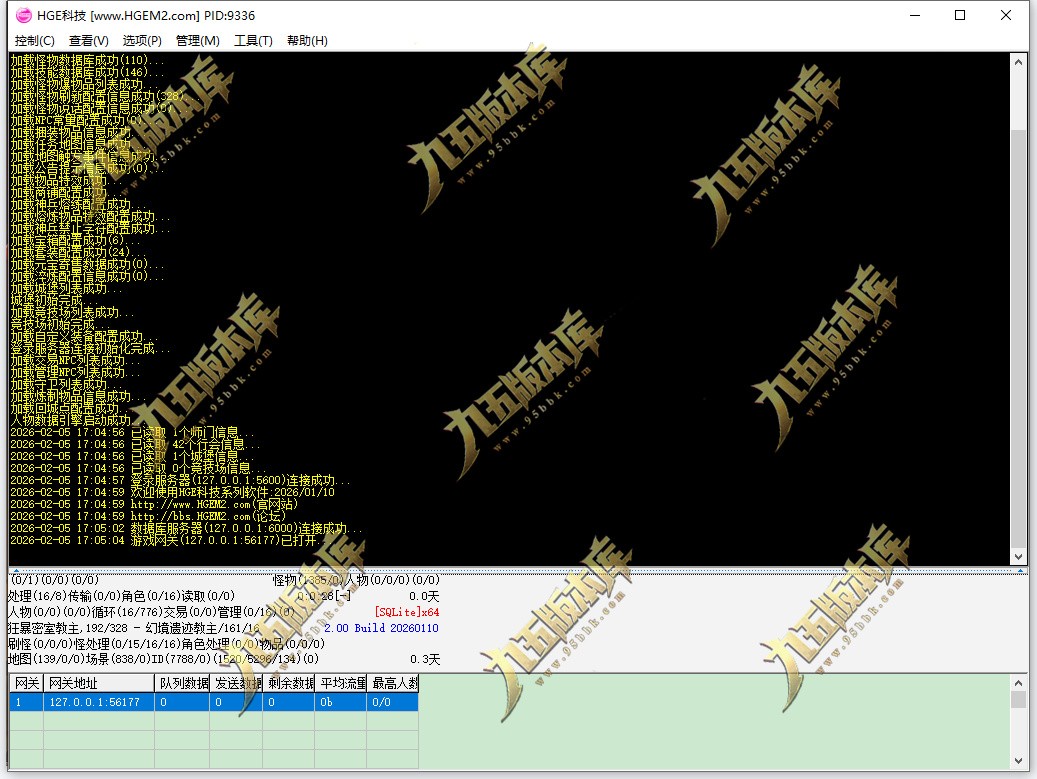Click the 2.00 Build 20260110 version text
The height and width of the screenshot is (779, 1037).
381,628
